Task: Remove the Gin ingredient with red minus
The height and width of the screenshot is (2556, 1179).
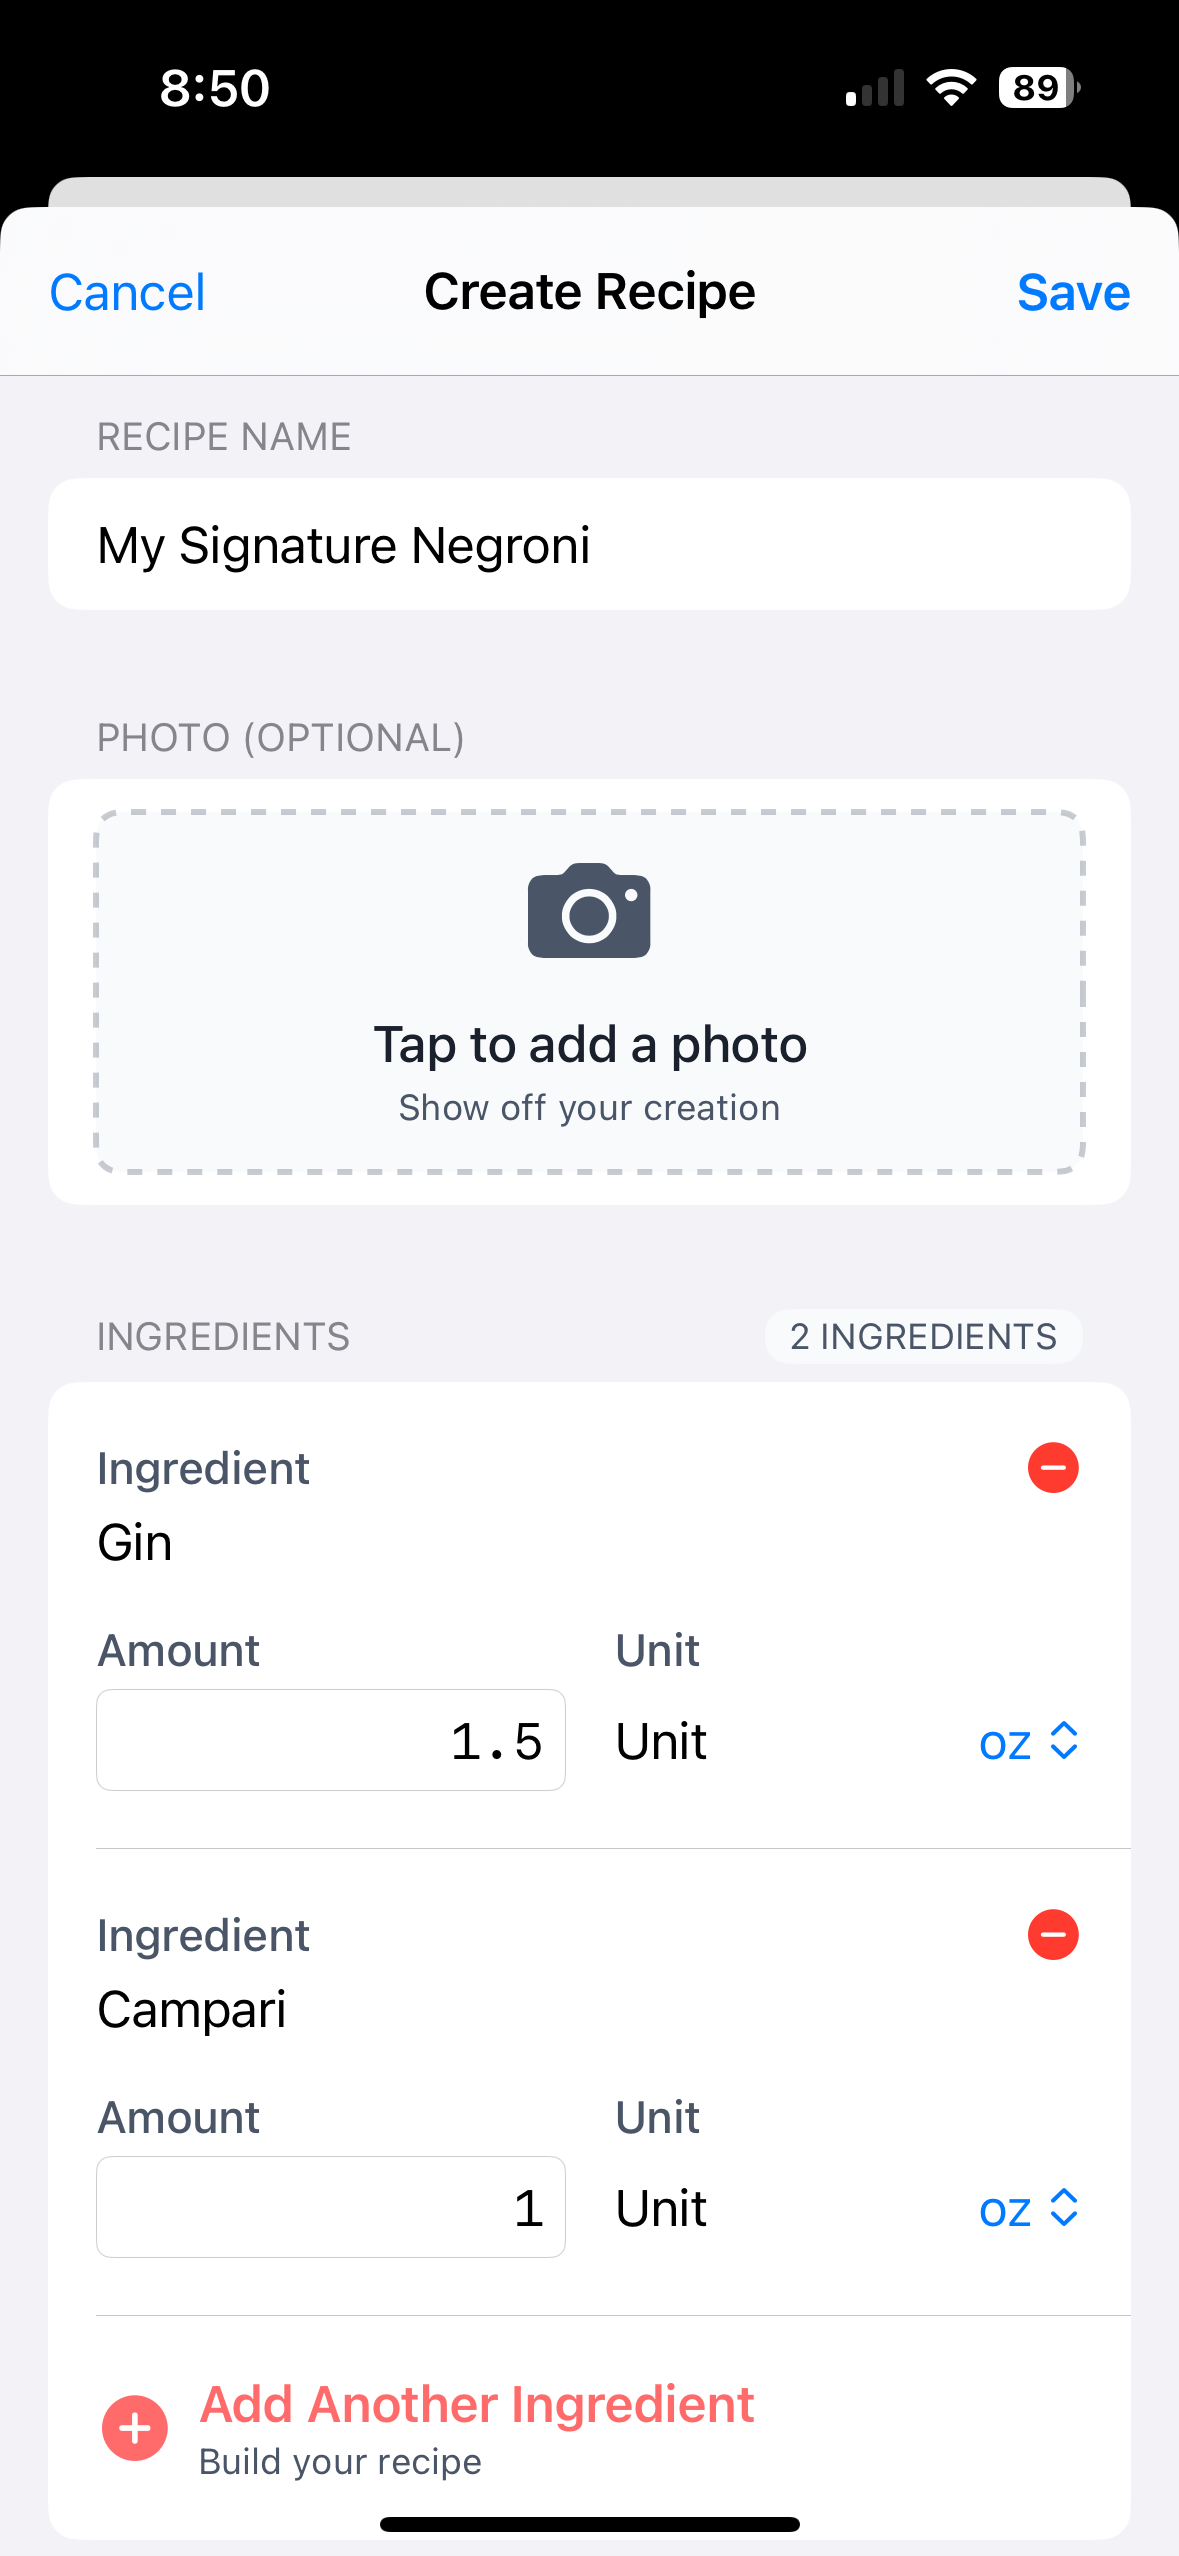Action: [1053, 1468]
